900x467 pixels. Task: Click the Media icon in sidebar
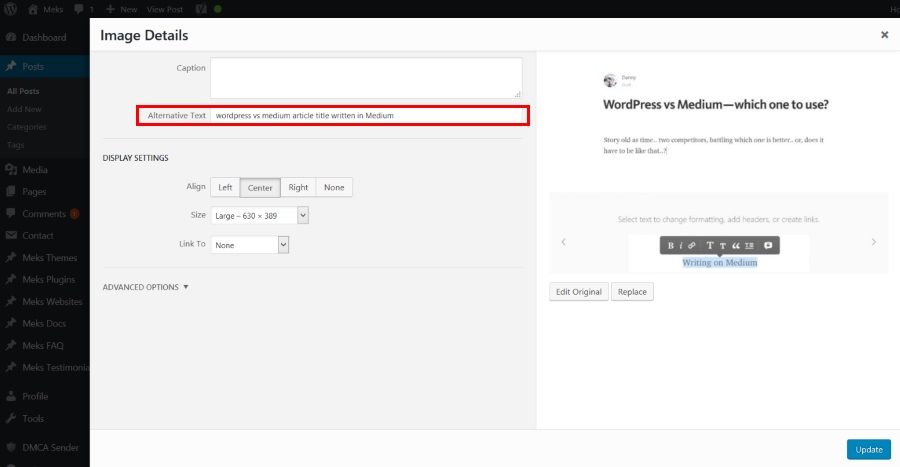(10, 170)
